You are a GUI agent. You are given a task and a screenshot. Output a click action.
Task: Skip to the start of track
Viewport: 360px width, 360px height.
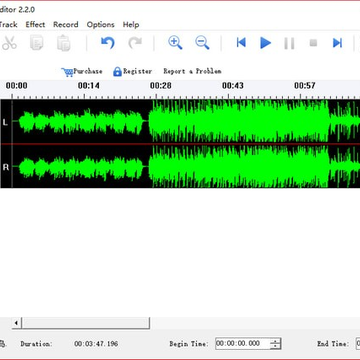(x=241, y=43)
